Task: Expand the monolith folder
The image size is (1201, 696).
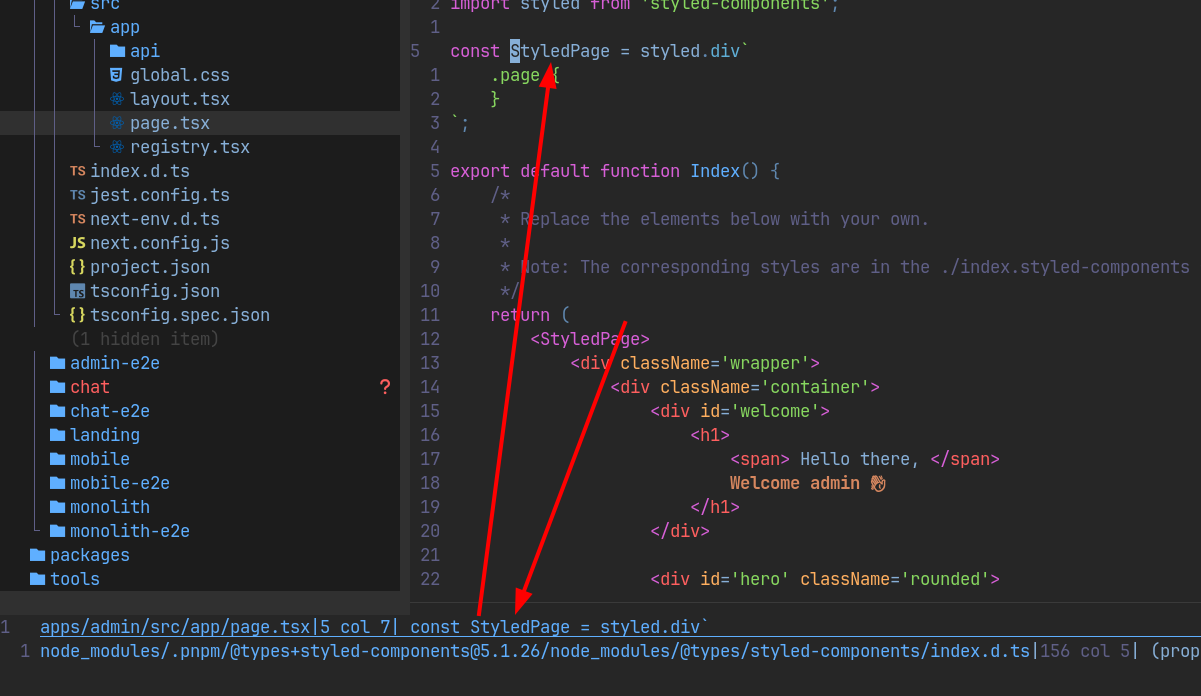Action: (x=110, y=507)
